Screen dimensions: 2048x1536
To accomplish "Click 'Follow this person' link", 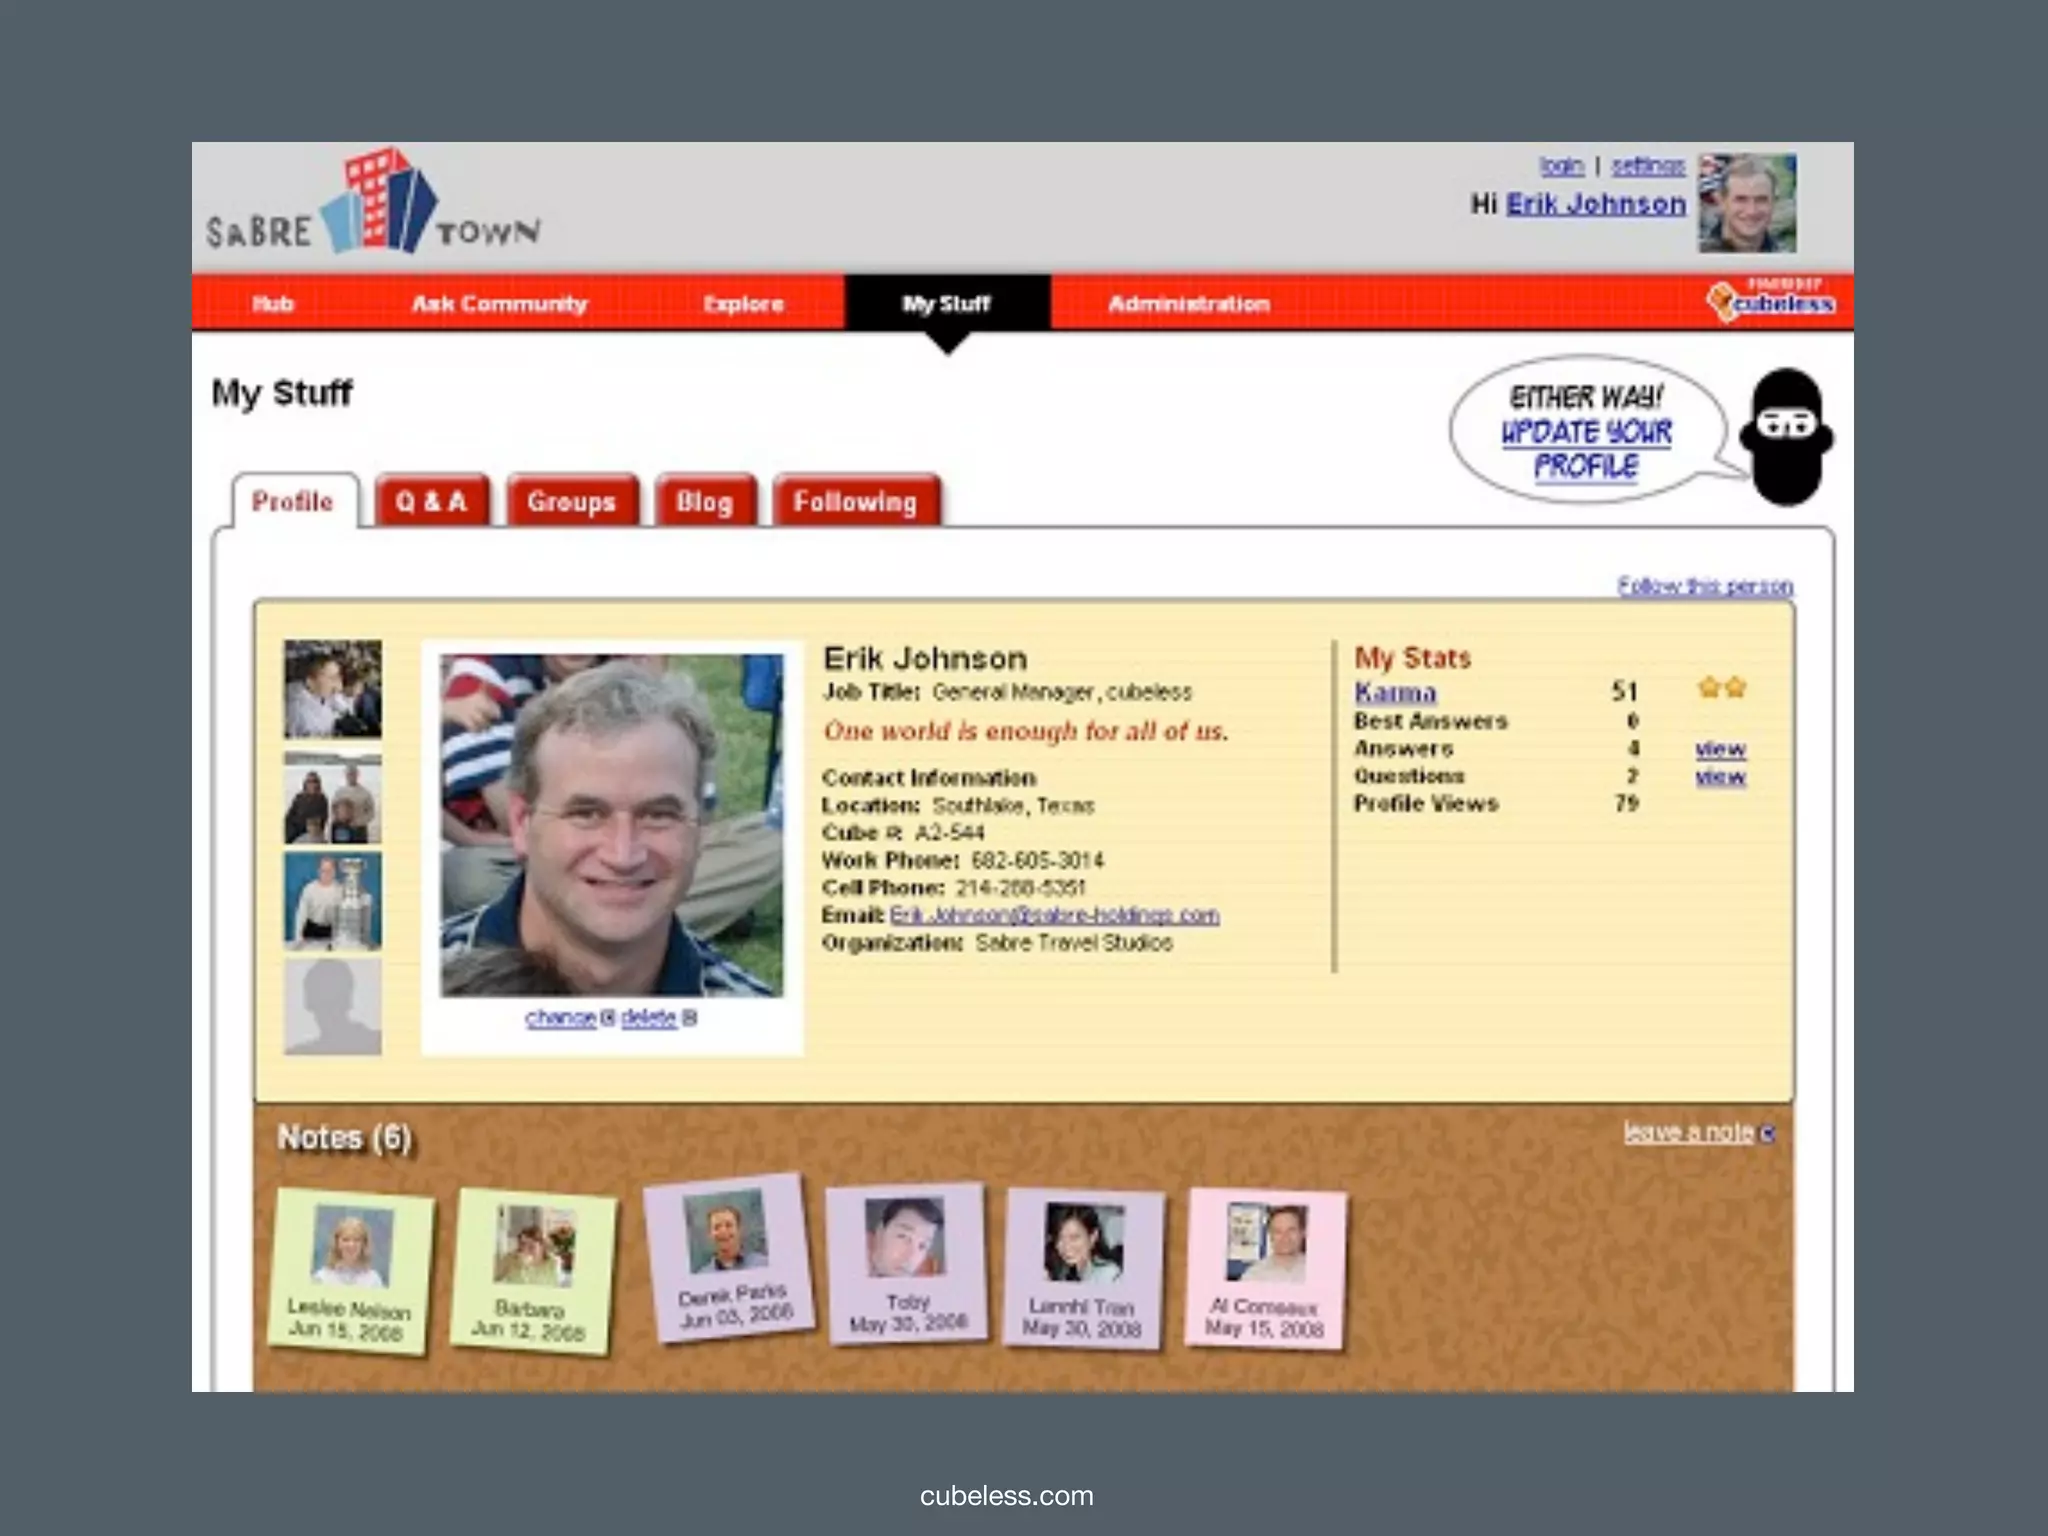I will click(1705, 586).
